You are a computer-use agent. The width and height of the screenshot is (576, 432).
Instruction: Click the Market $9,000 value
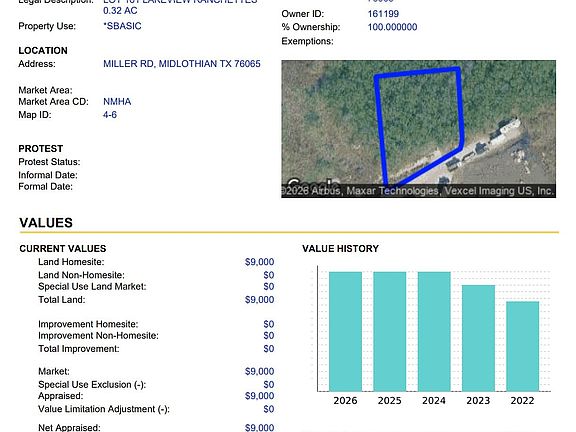click(x=260, y=371)
